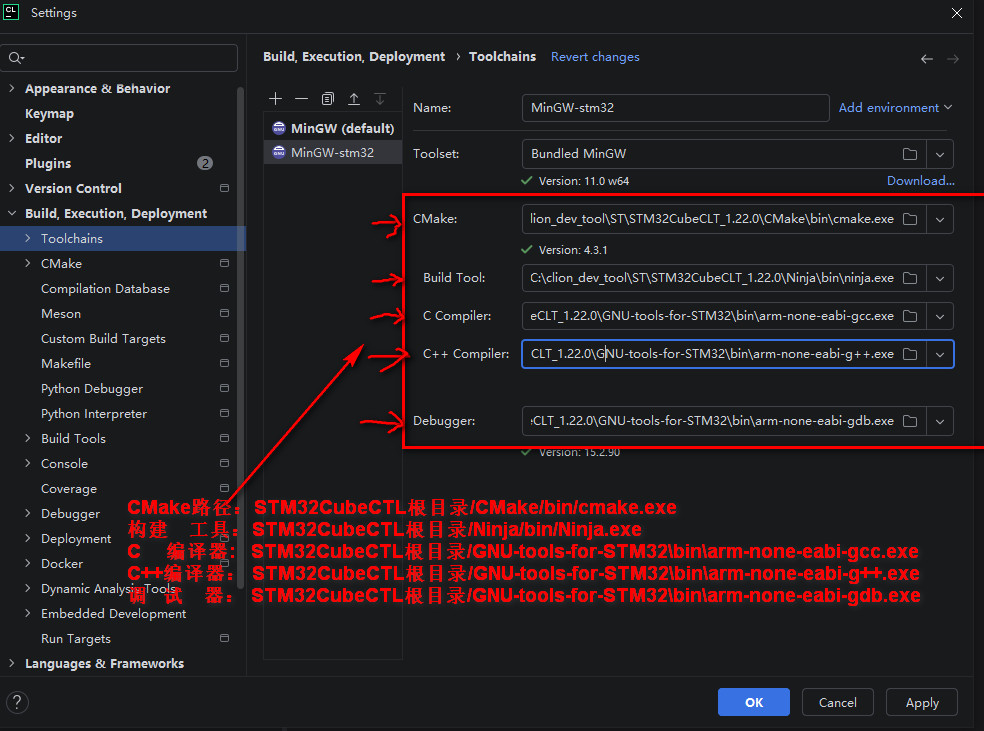Click the Name input field
The width and height of the screenshot is (984, 731).
coord(675,108)
